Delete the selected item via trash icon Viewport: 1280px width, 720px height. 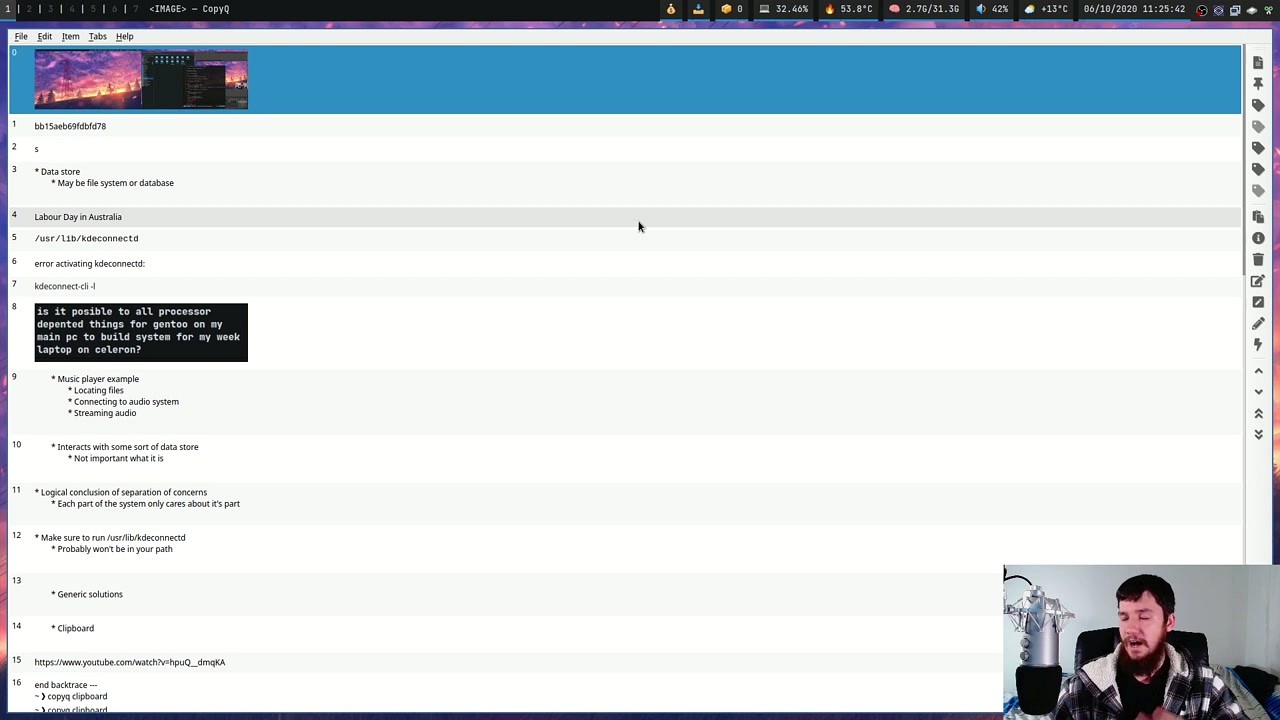point(1258,259)
